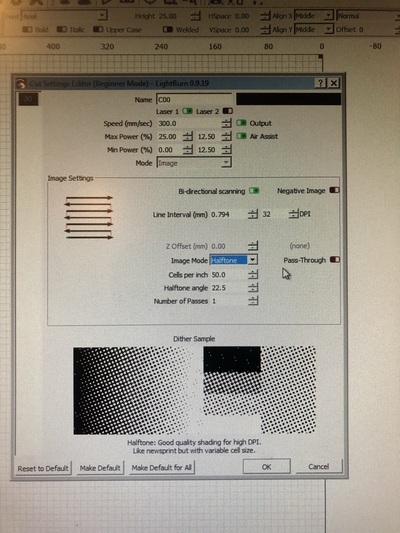Click the Reset to Default button
The image size is (400, 533).
coord(43,468)
